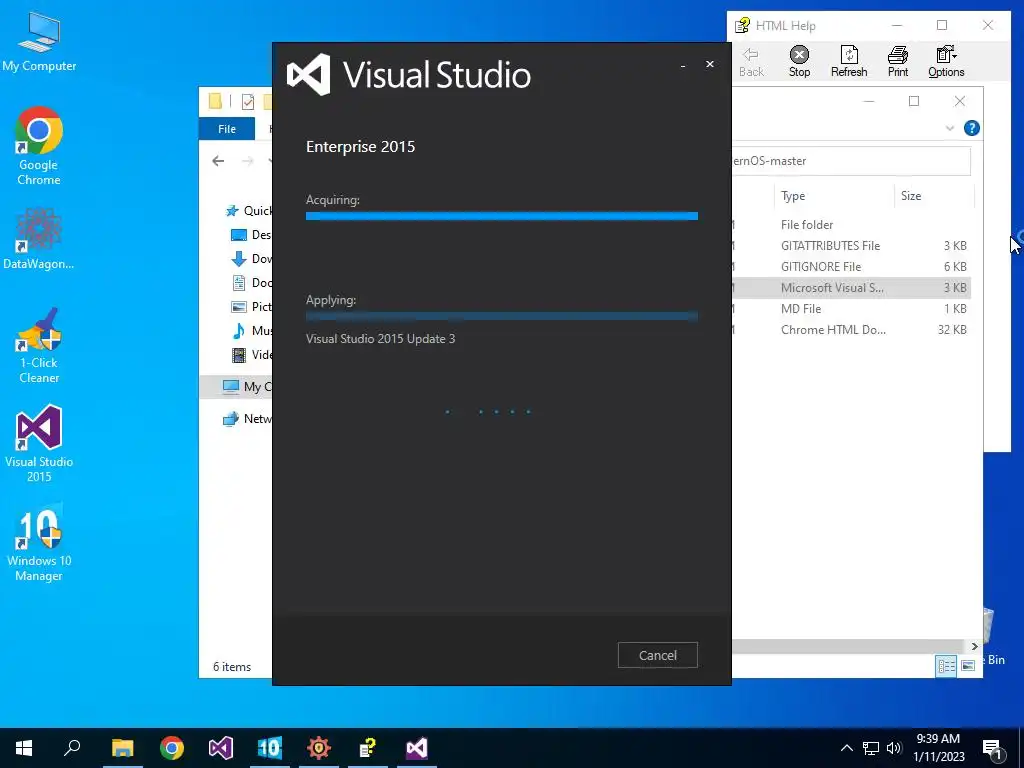Open Options in HTML Help toolbar
The image size is (1024, 768).
[x=946, y=61]
